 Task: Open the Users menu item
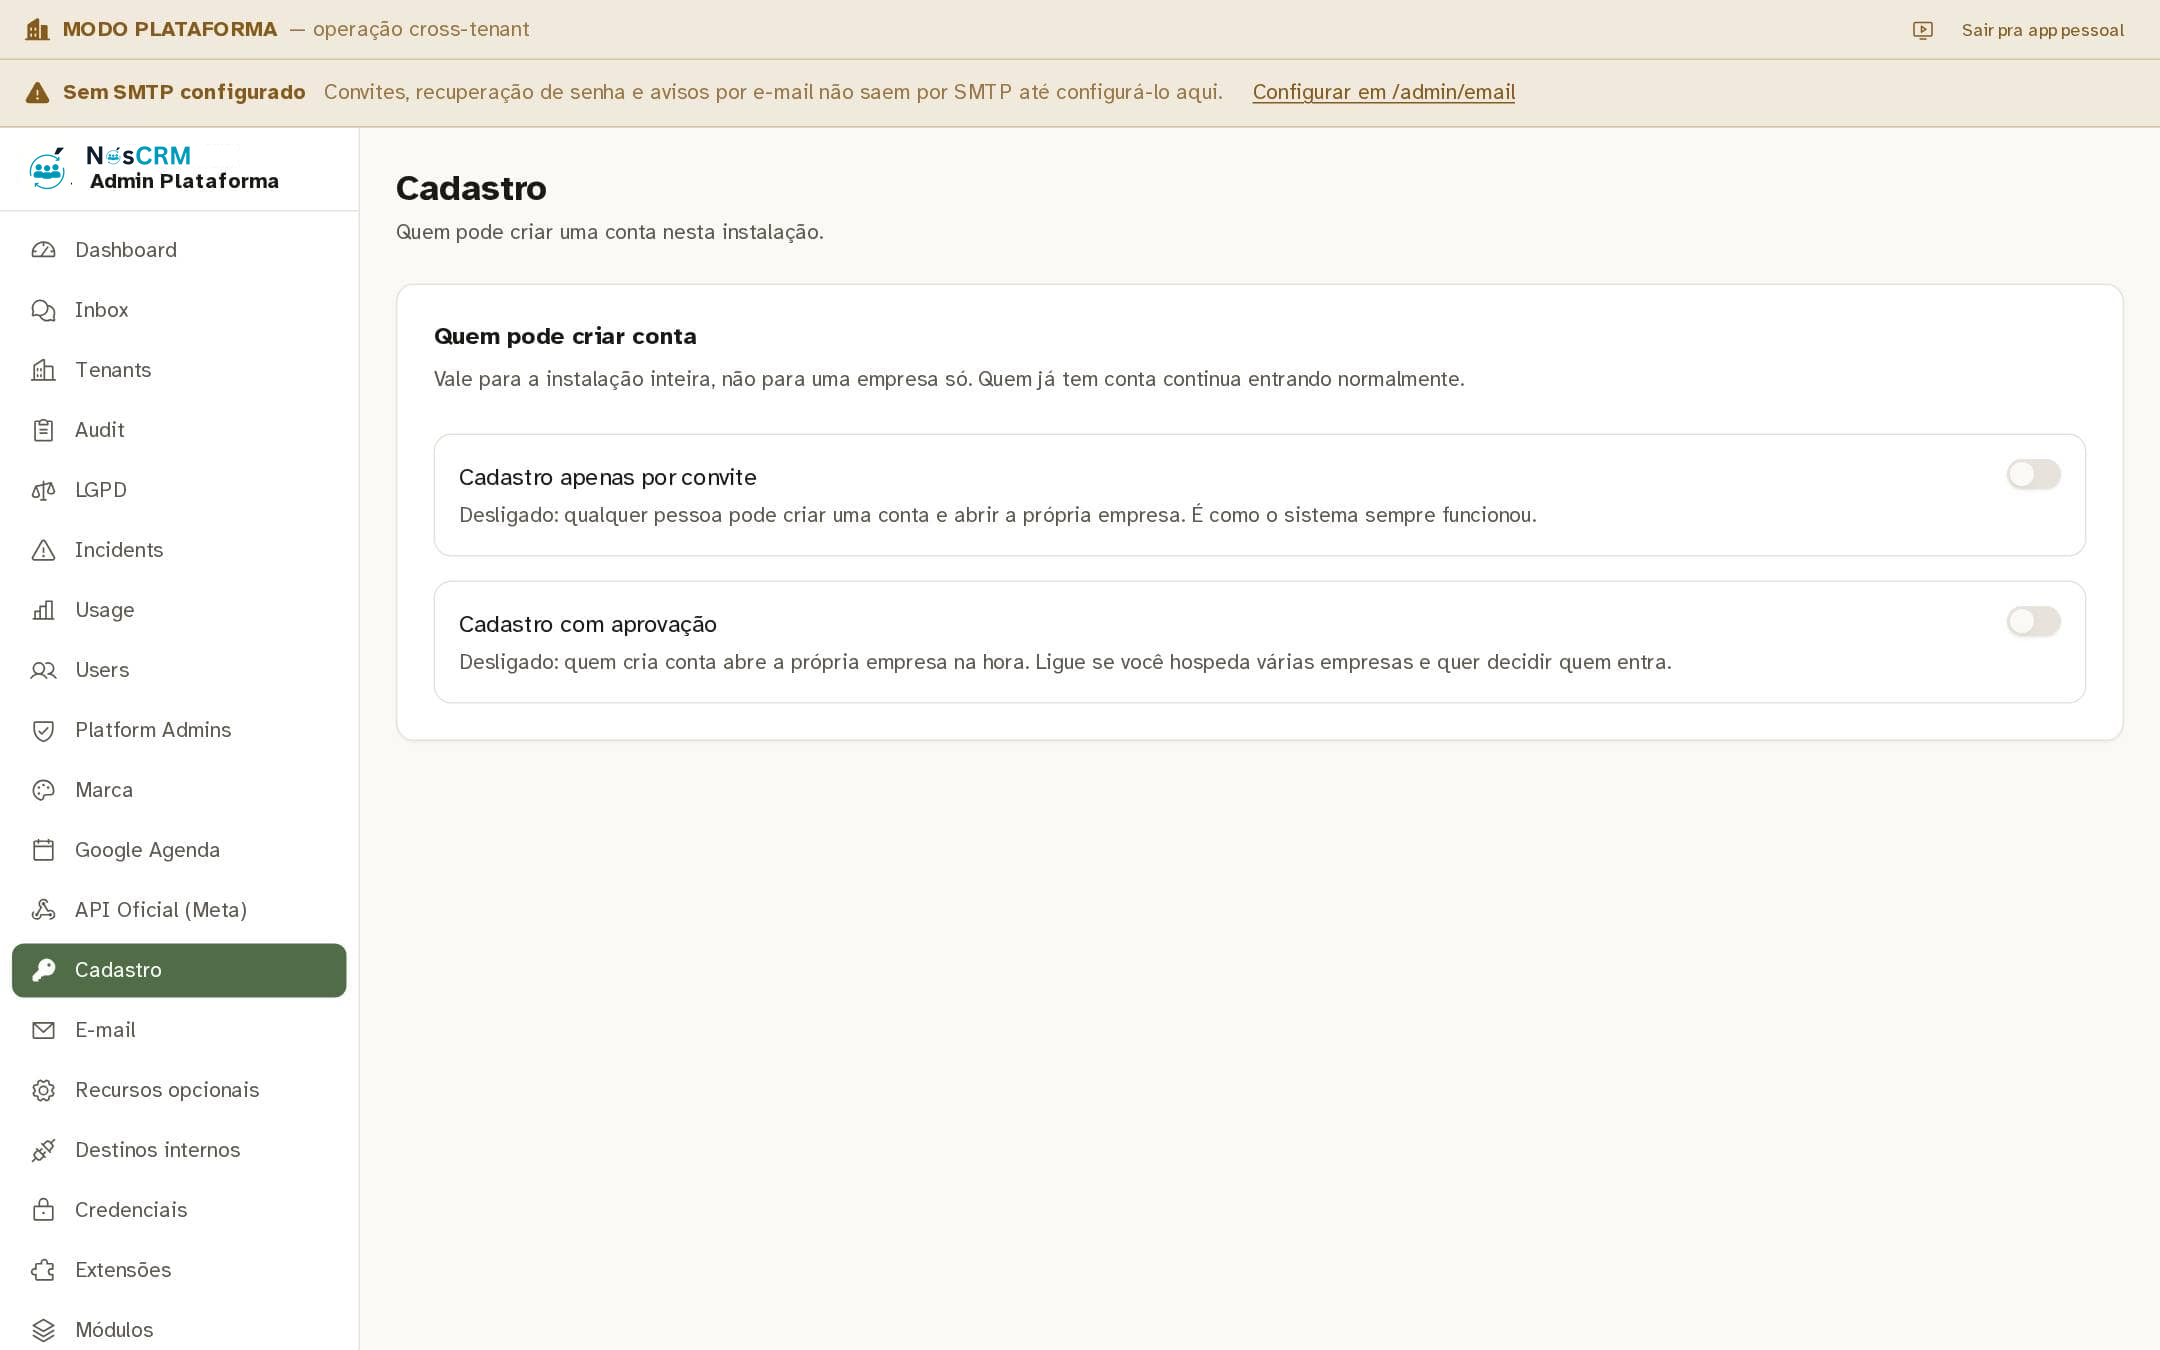[179, 670]
